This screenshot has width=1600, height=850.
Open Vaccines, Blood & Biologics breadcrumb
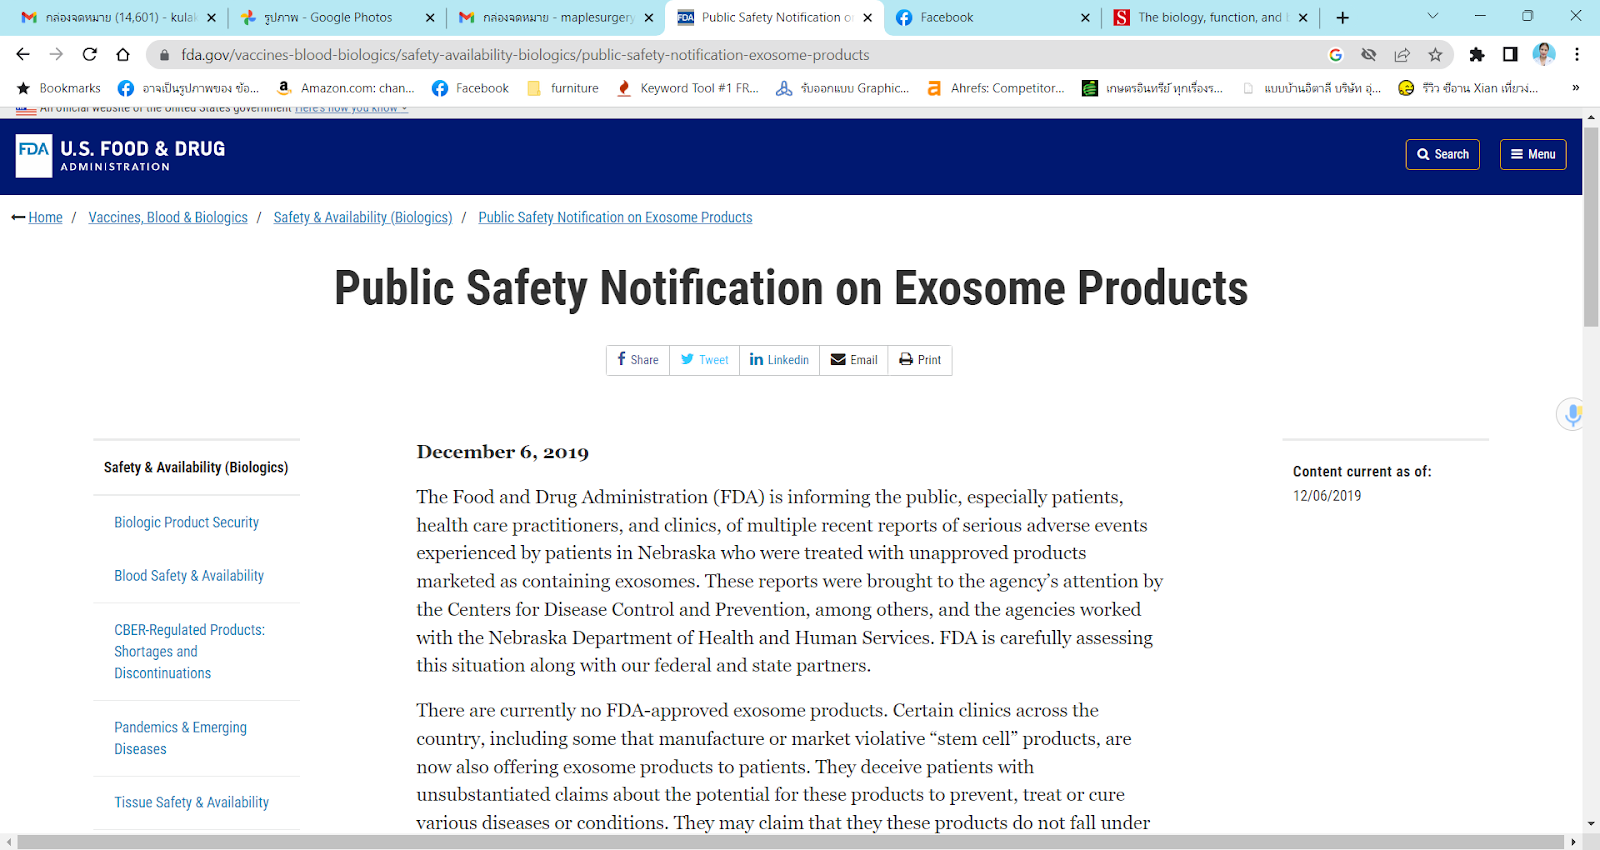click(168, 217)
